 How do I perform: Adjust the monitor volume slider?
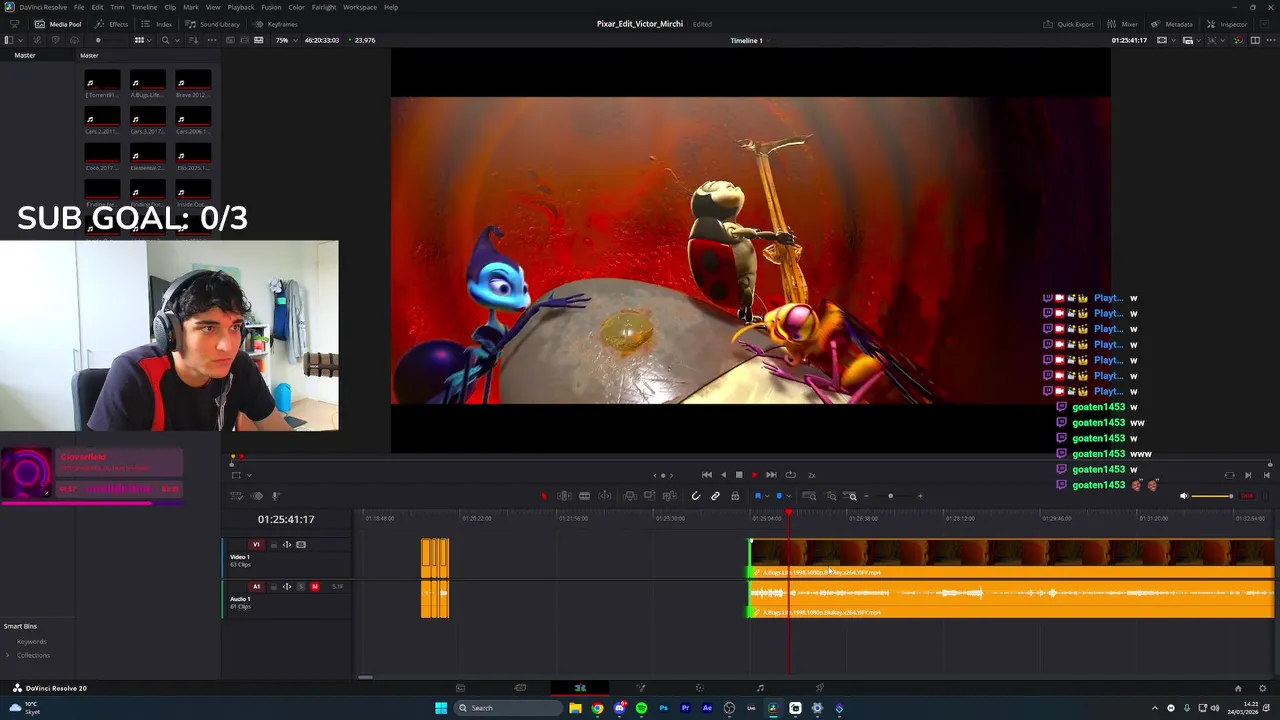[x=1213, y=496]
